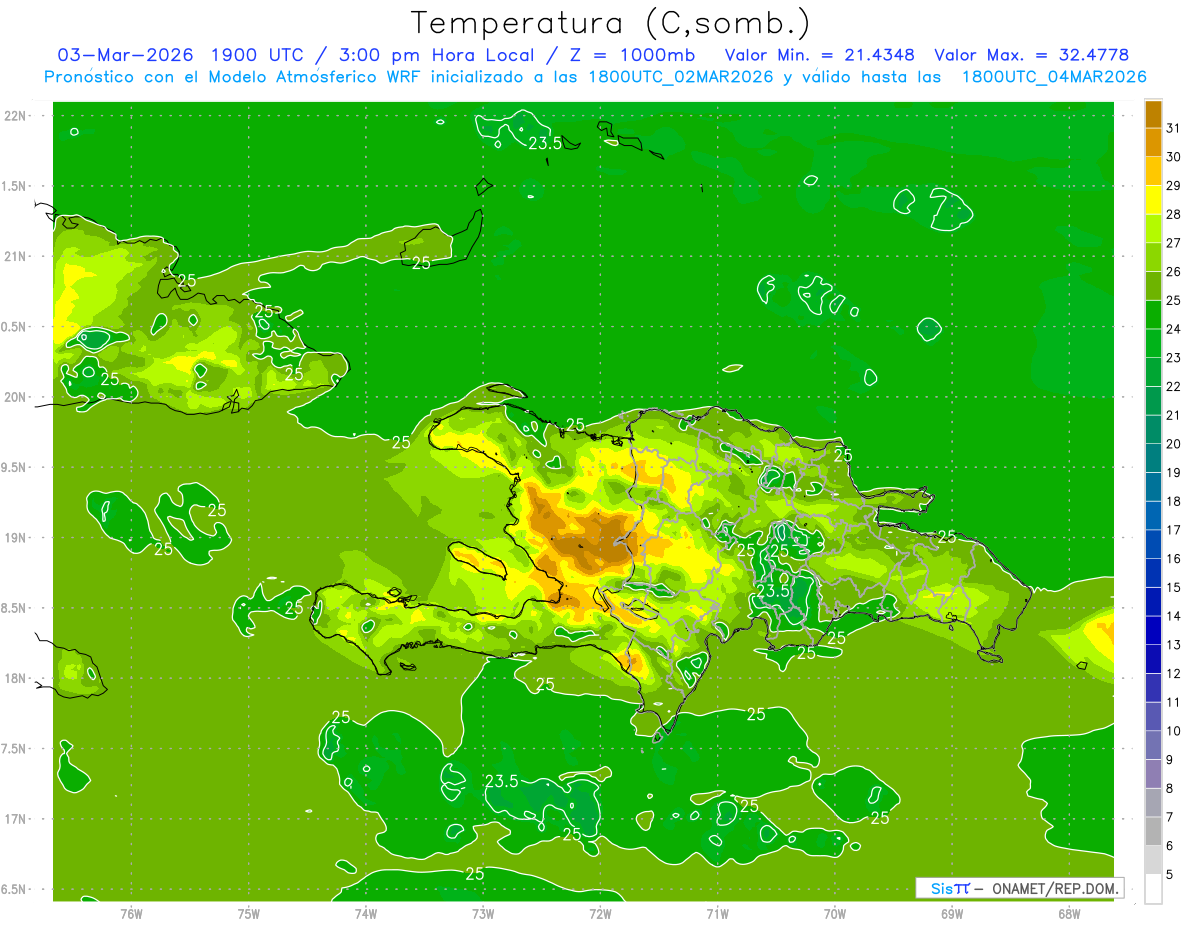The height and width of the screenshot is (927, 1200).
Task: Click the "Temperatura (C,somb.)" chart title
Action: pos(611,22)
